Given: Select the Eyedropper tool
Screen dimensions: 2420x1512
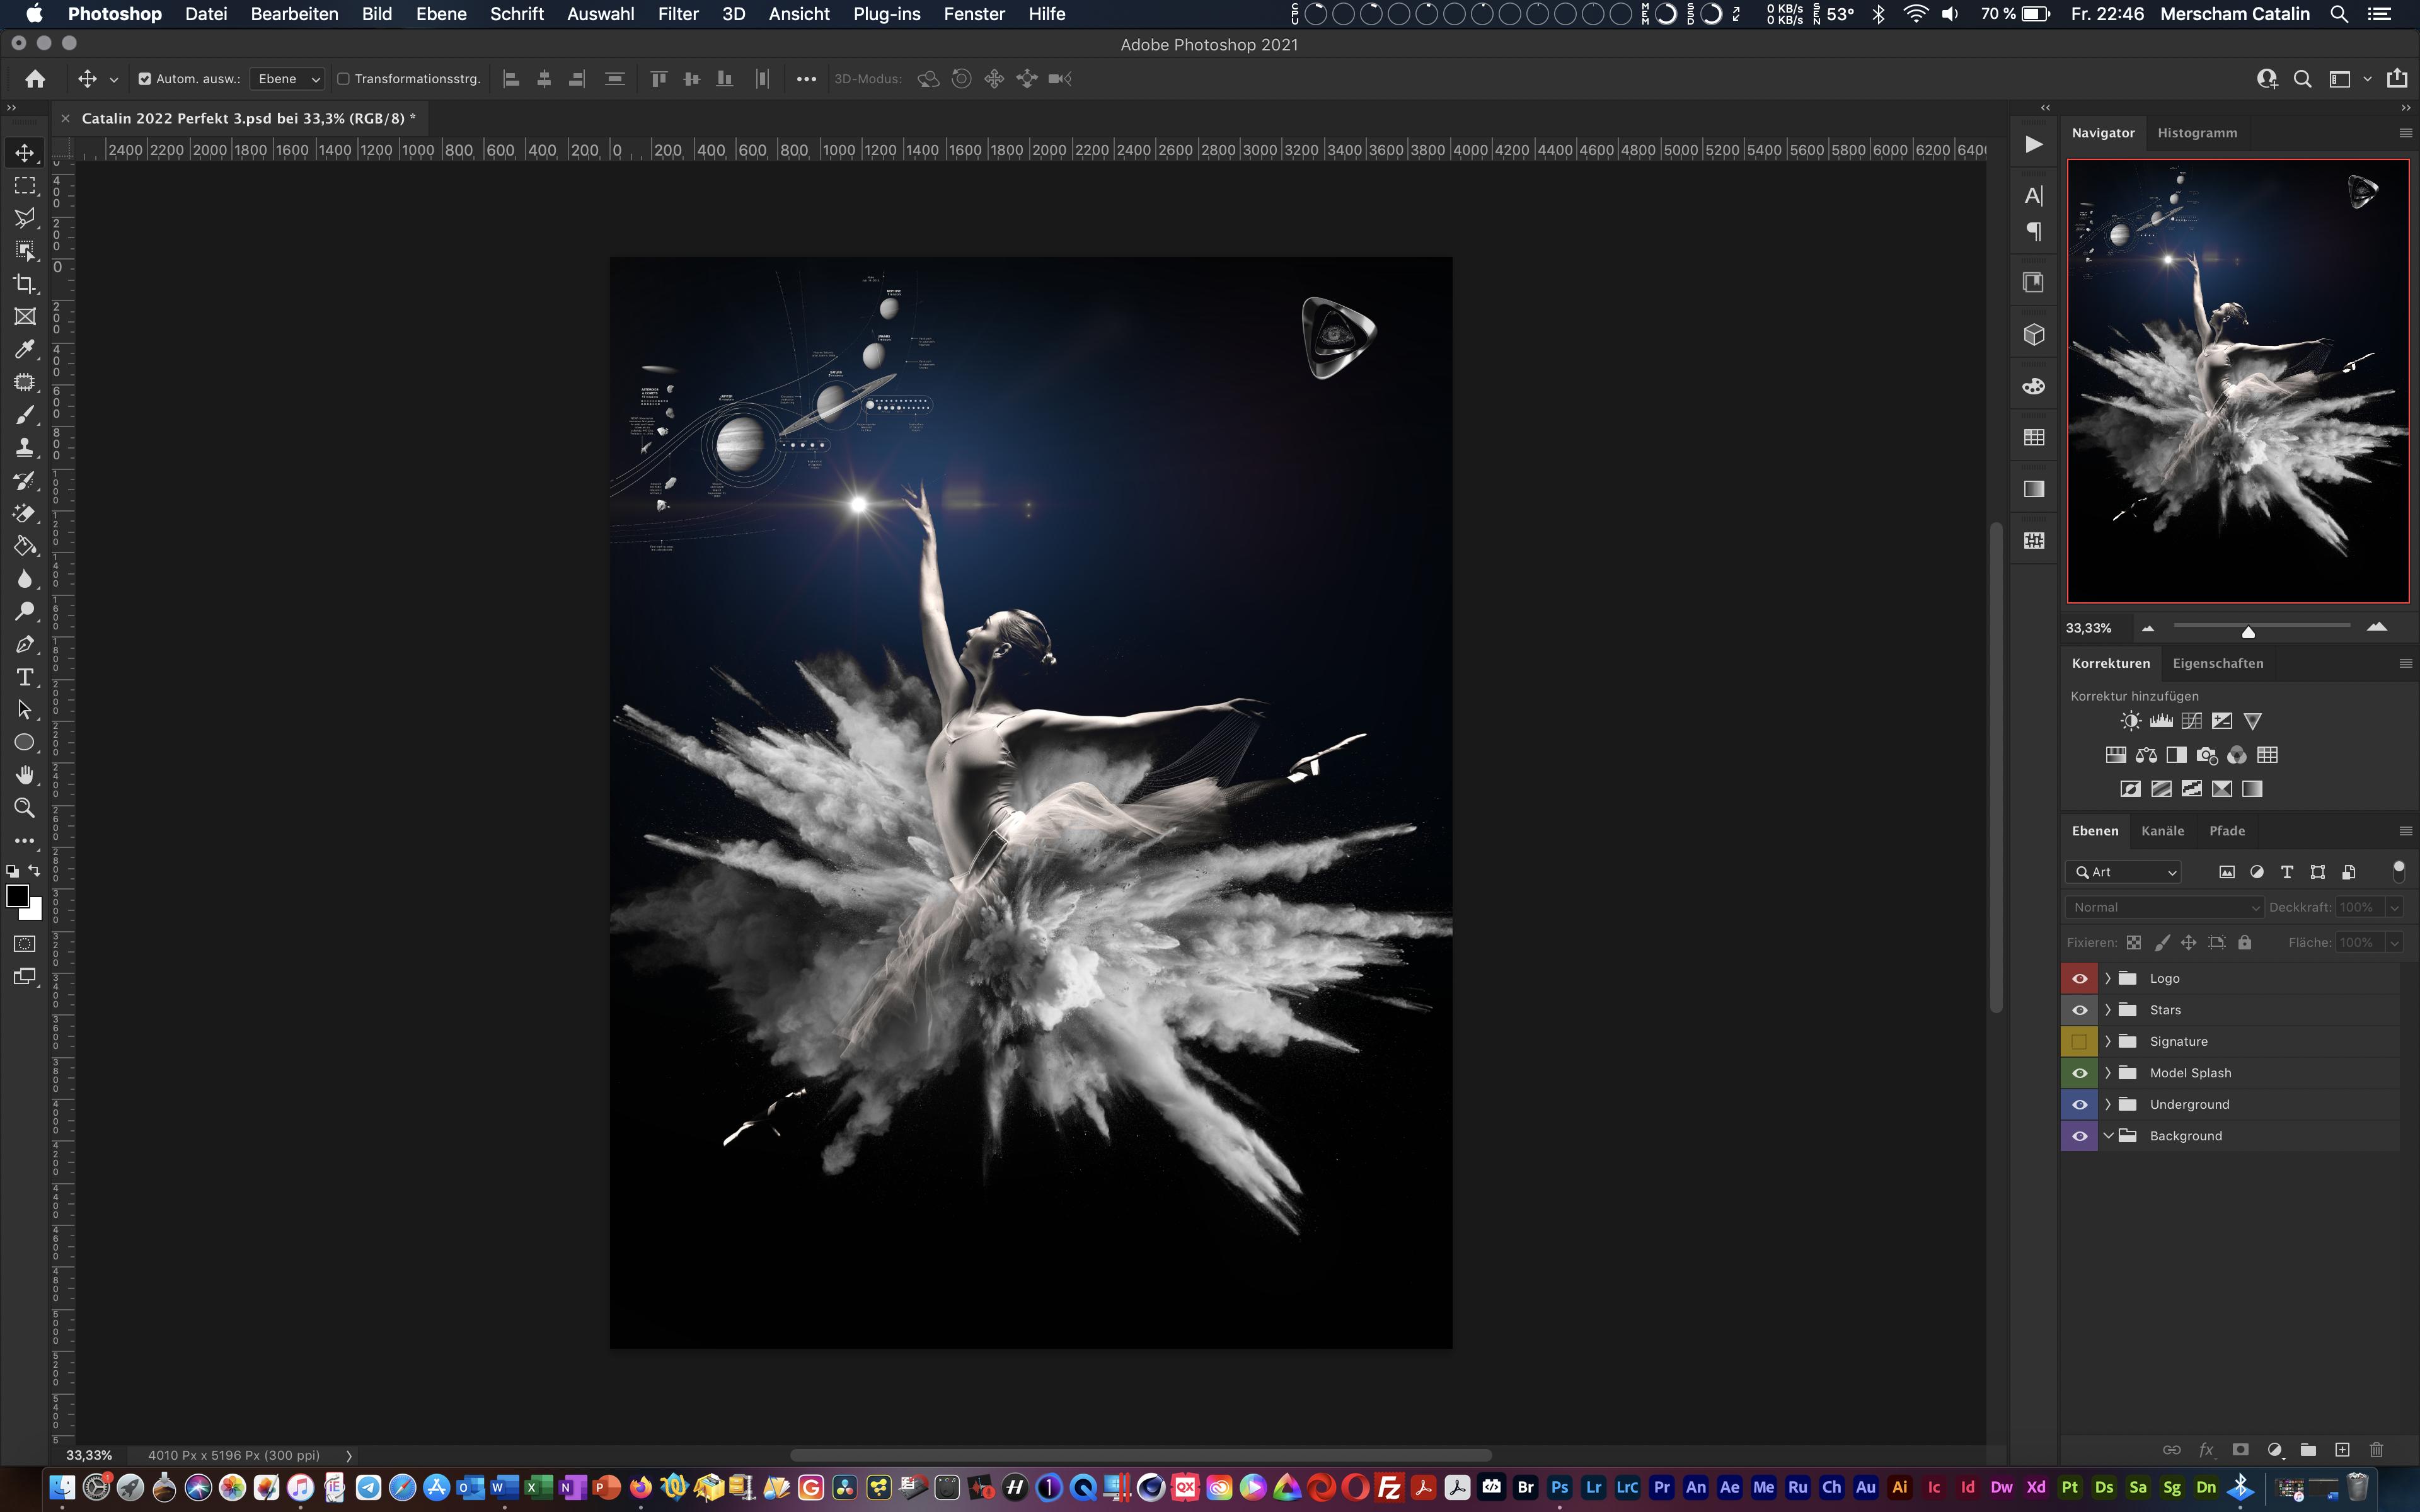Looking at the screenshot, I should click(25, 349).
